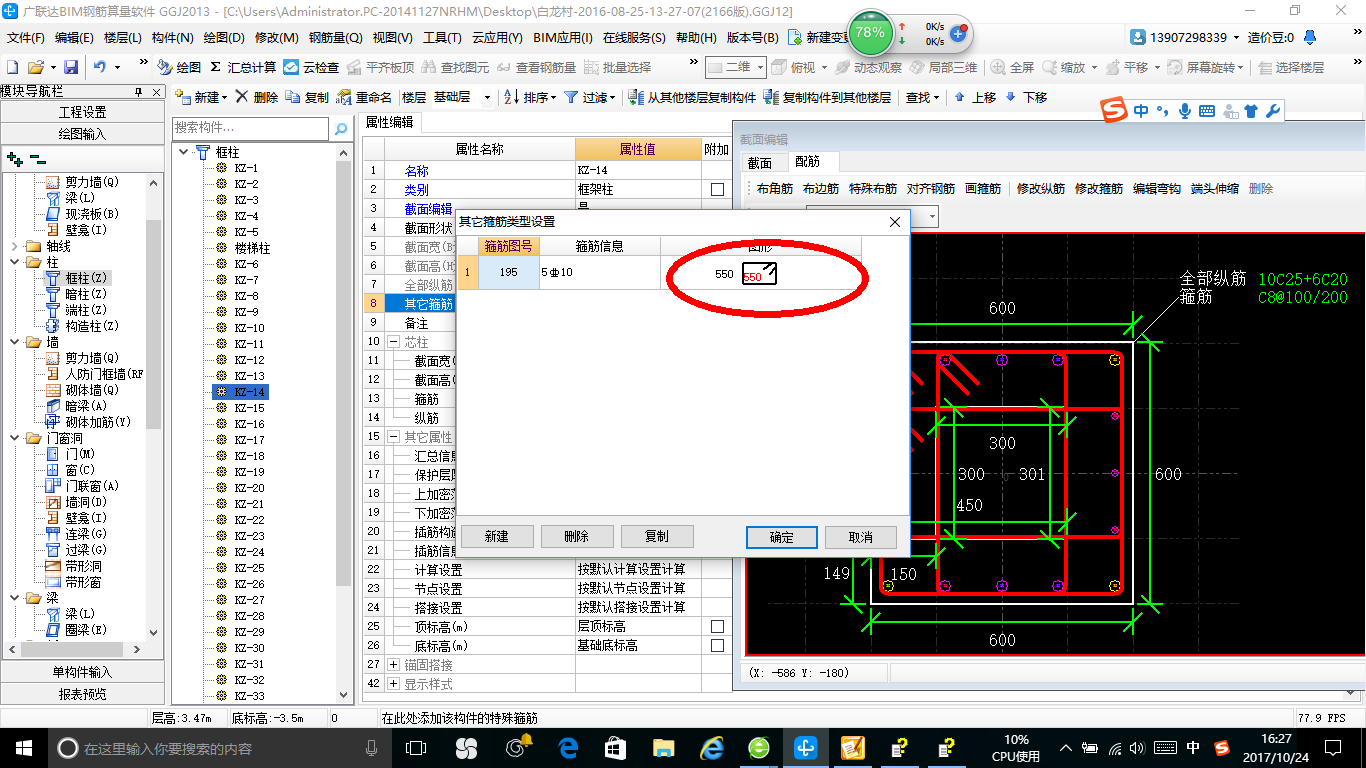Image resolution: width=1366 pixels, height=768 pixels.
Task: Collapse the 芯柱 property group
Action: pos(393,341)
